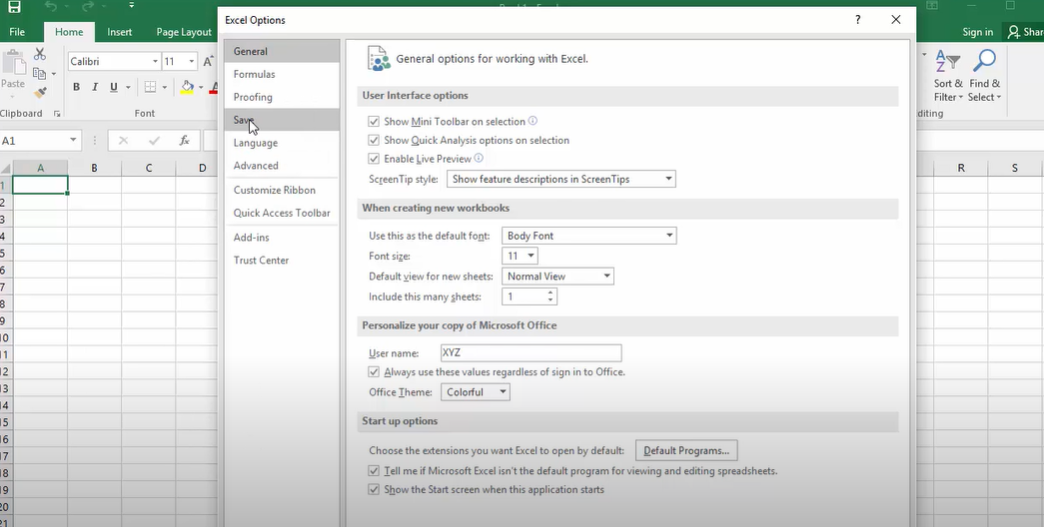Click the Default Programs... button
This screenshot has height=527, width=1044.
pyautogui.click(x=686, y=450)
